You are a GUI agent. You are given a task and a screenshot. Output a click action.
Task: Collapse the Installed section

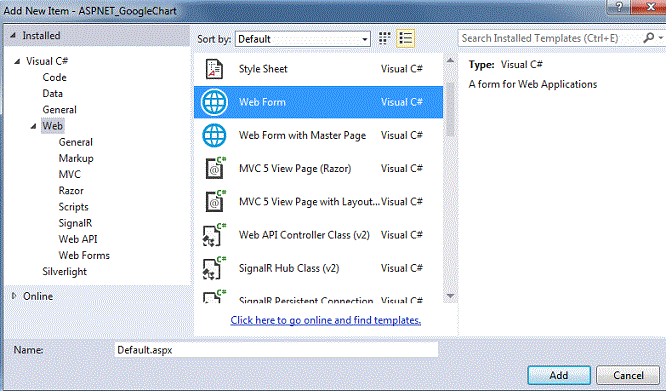click(13, 36)
